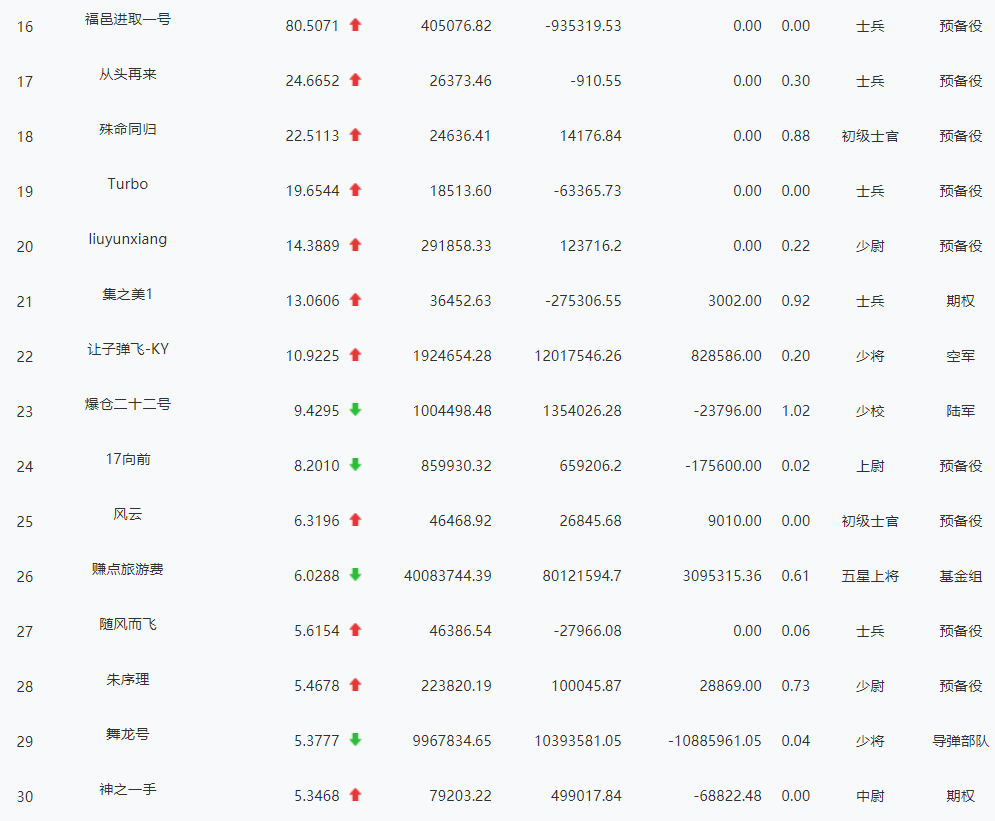Click green down arrow beside 5.3777

pos(355,740)
